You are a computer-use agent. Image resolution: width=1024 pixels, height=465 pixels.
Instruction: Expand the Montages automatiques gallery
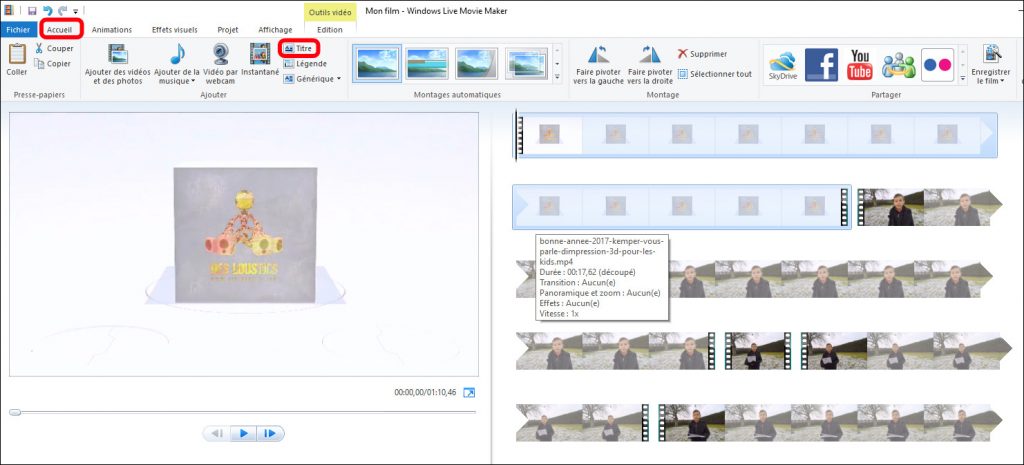(x=557, y=78)
